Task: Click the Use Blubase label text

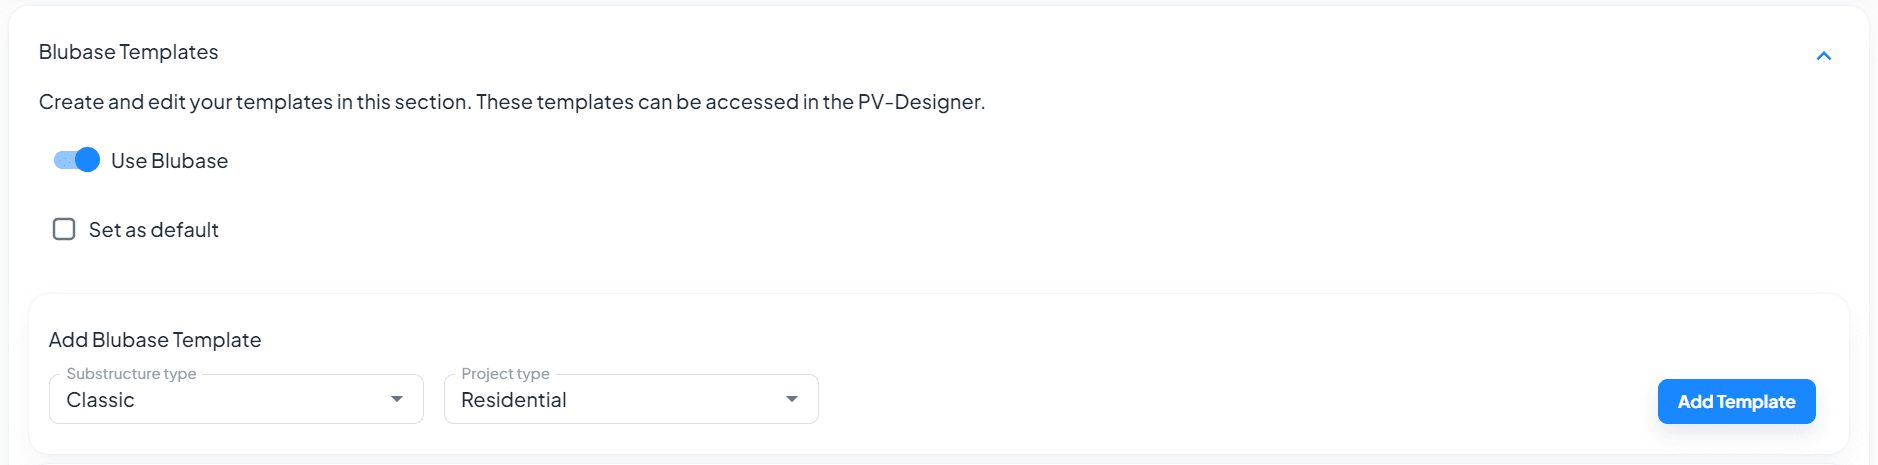Action: pos(169,161)
